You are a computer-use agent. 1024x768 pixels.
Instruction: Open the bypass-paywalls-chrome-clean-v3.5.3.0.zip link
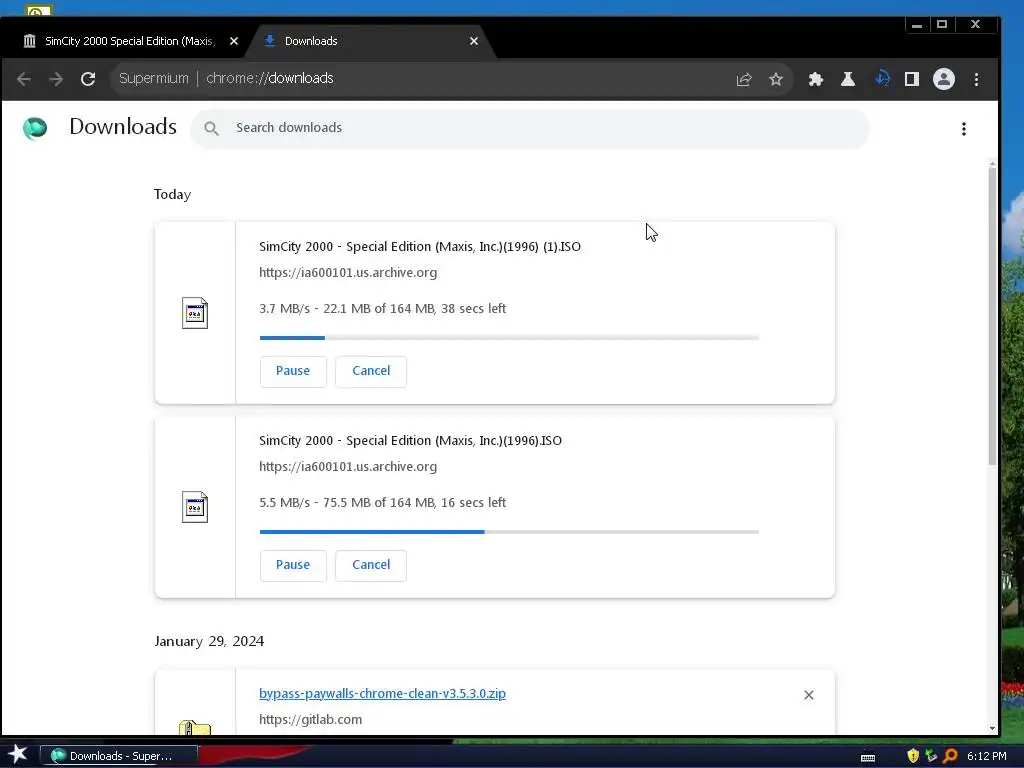[x=382, y=694]
